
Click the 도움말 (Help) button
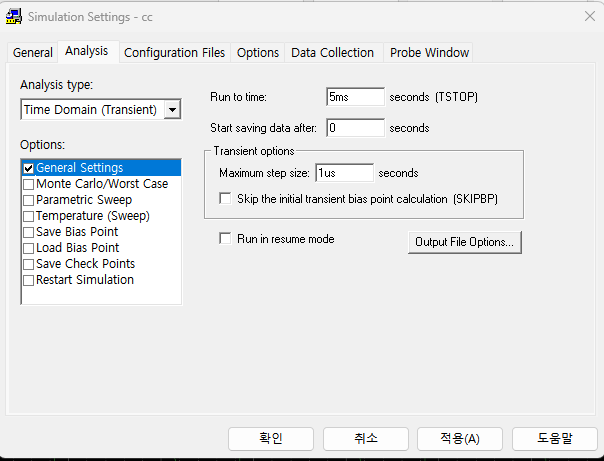point(555,439)
